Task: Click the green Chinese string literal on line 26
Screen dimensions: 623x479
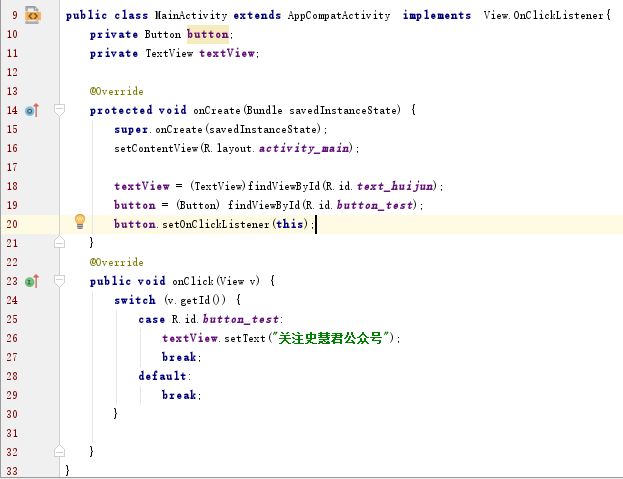Action: [x=330, y=338]
